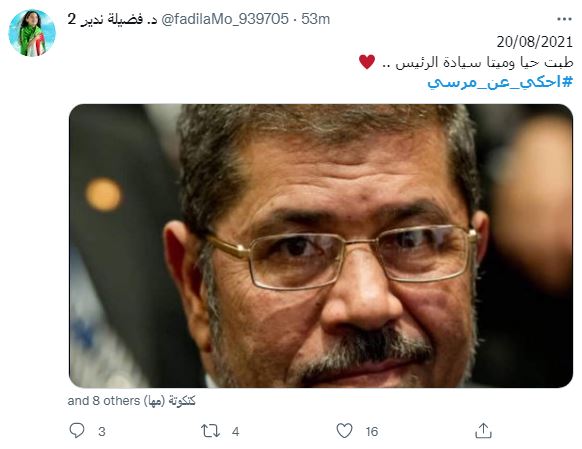Click the 53m timestamp link

point(315,19)
